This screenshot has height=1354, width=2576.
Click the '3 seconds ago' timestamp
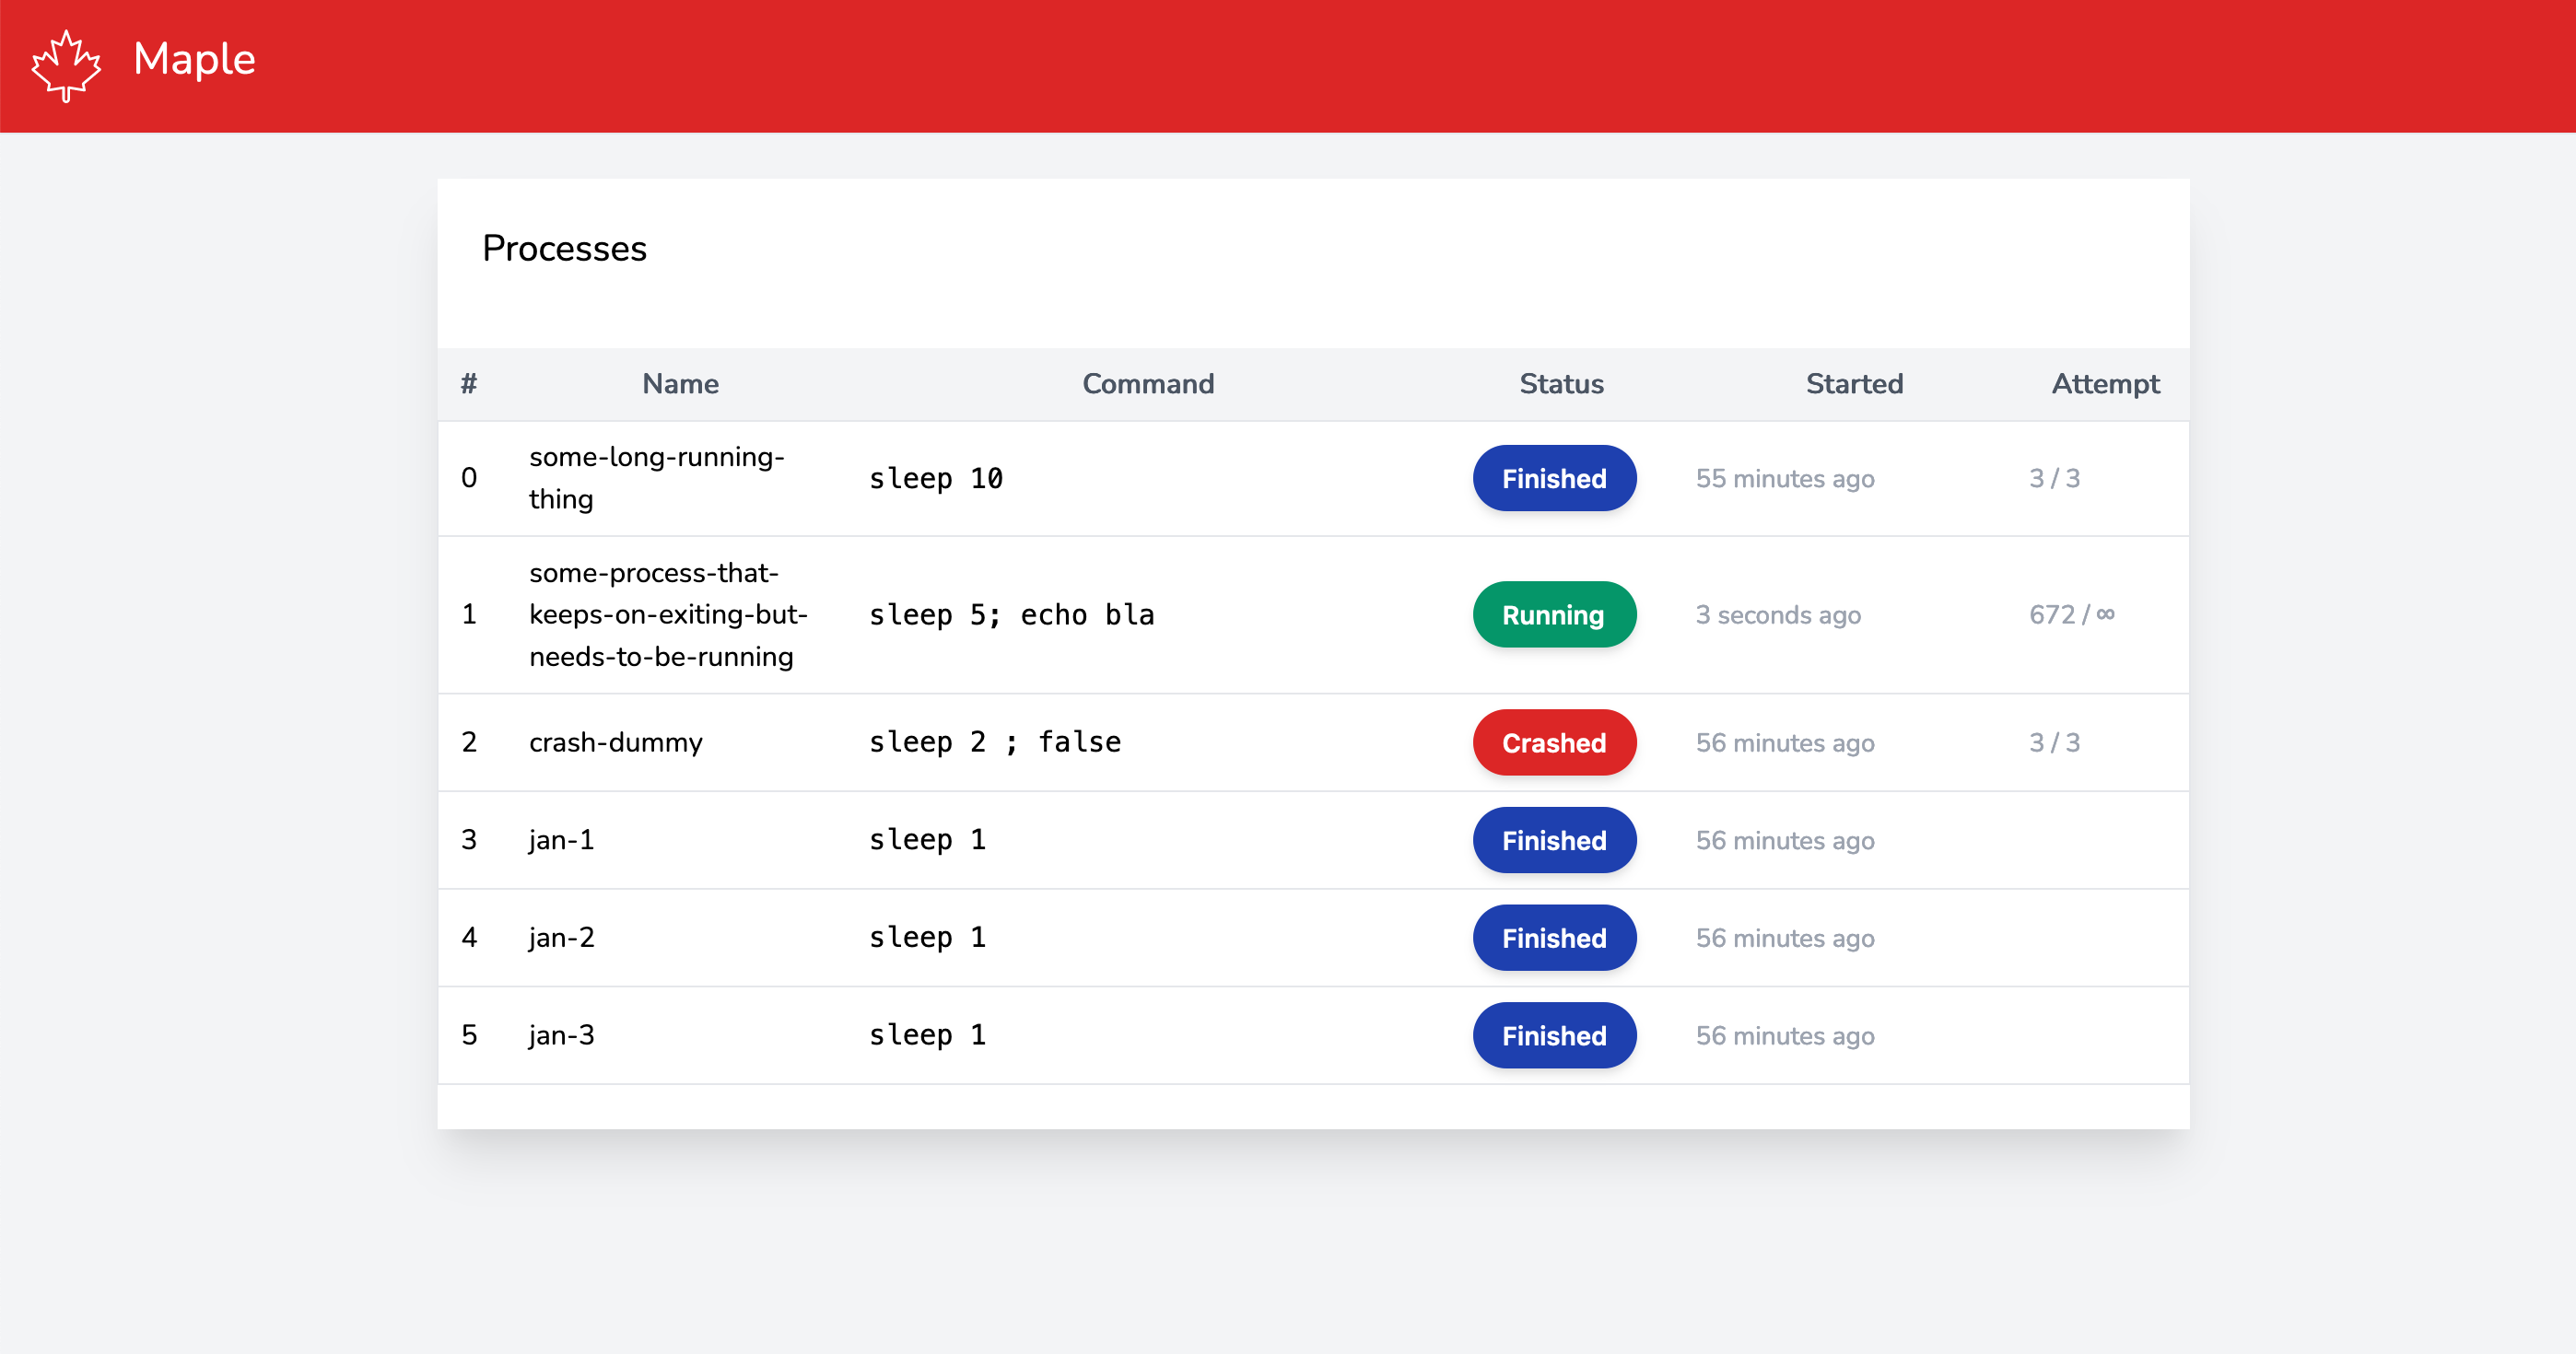click(x=1777, y=614)
